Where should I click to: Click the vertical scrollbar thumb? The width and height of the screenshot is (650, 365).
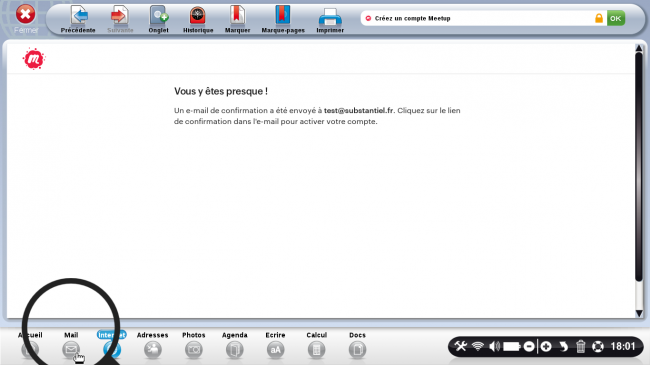[x=639, y=168]
